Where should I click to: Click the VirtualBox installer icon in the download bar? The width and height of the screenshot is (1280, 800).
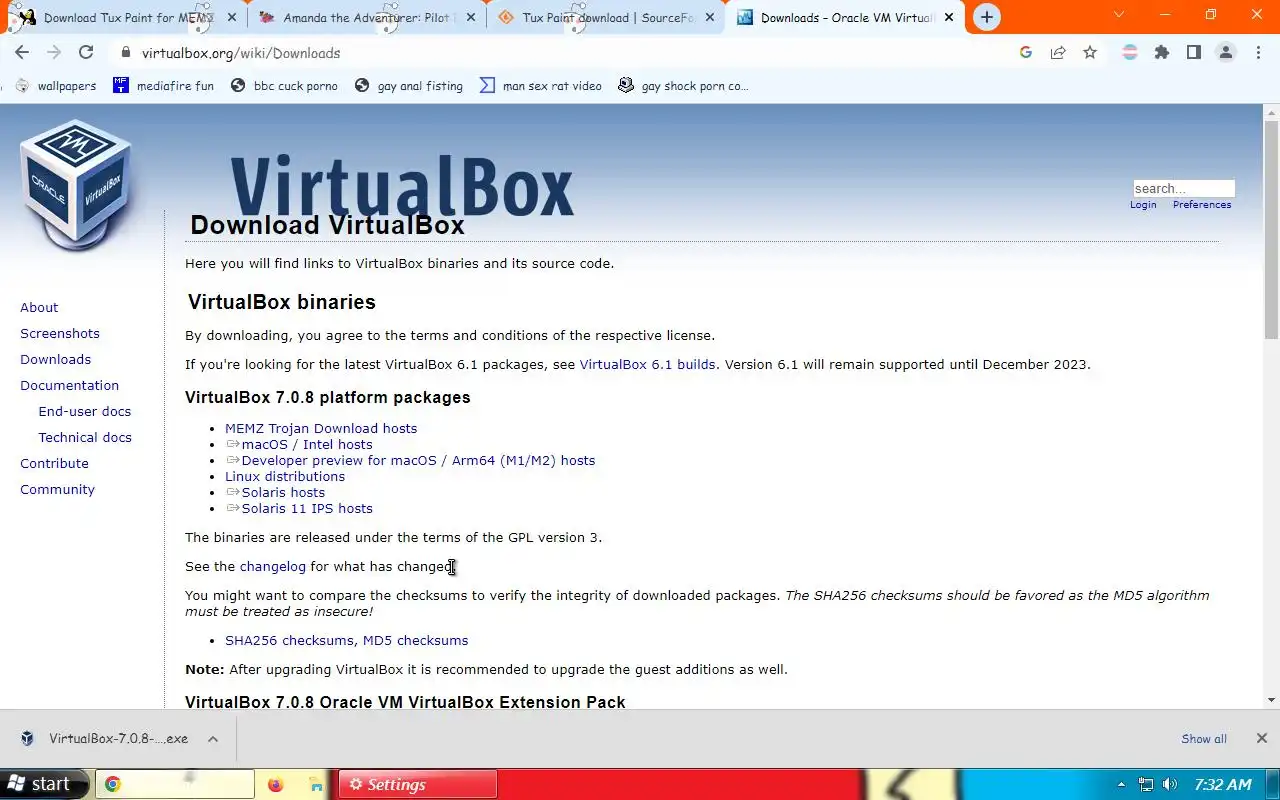coord(27,739)
